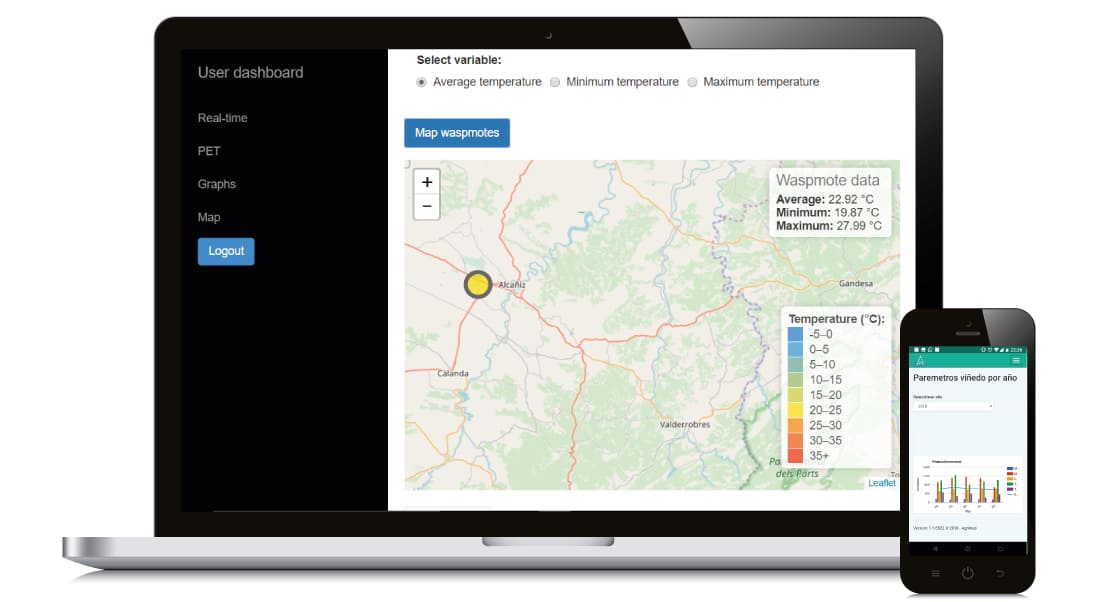Select the Average temperature radio button

point(421,82)
